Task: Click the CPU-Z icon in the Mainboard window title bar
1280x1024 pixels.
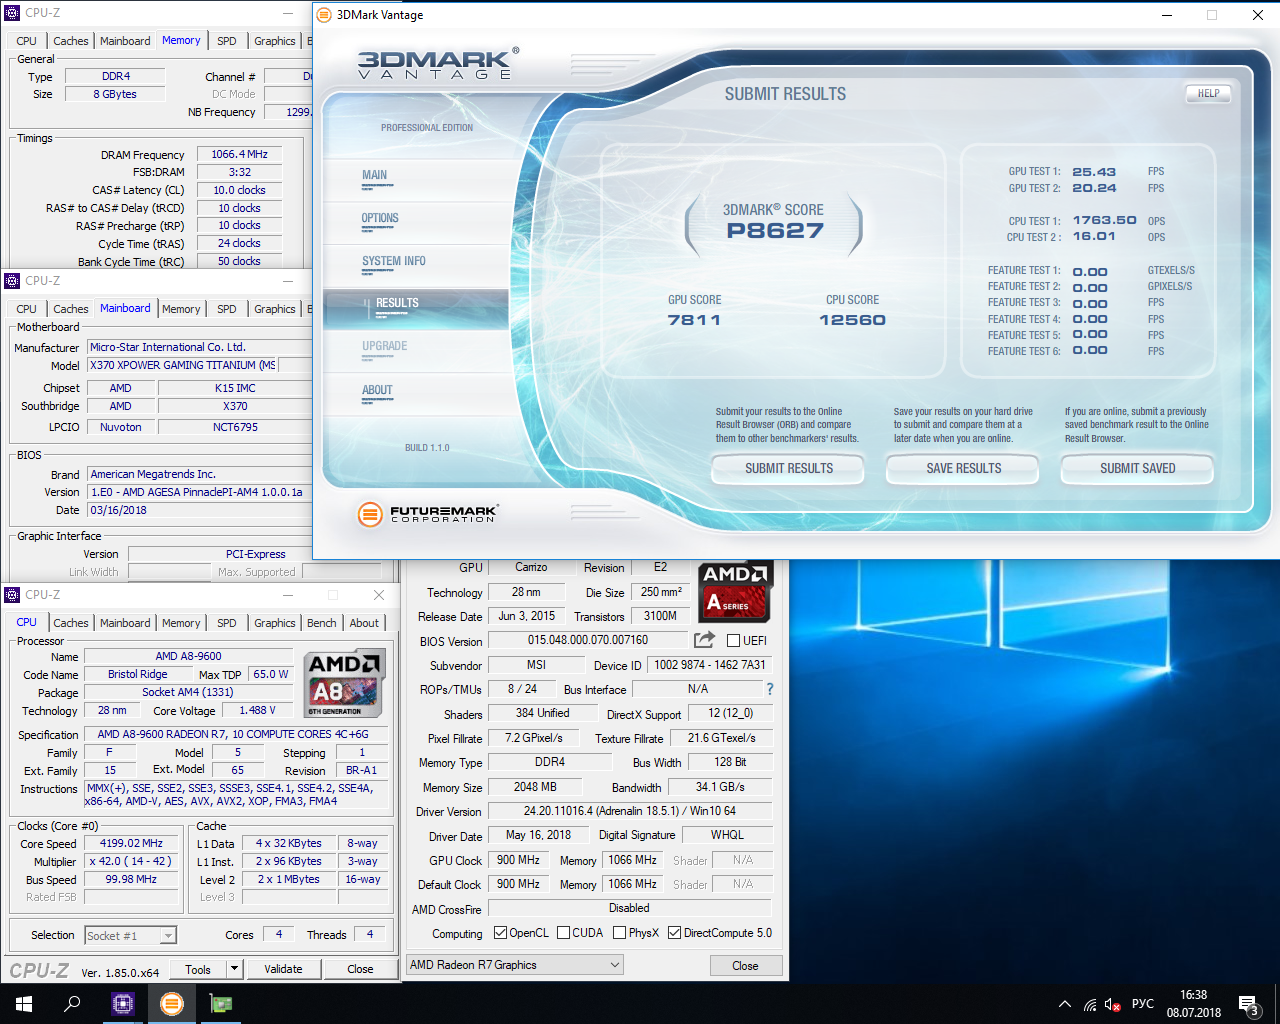Action: click(12, 281)
